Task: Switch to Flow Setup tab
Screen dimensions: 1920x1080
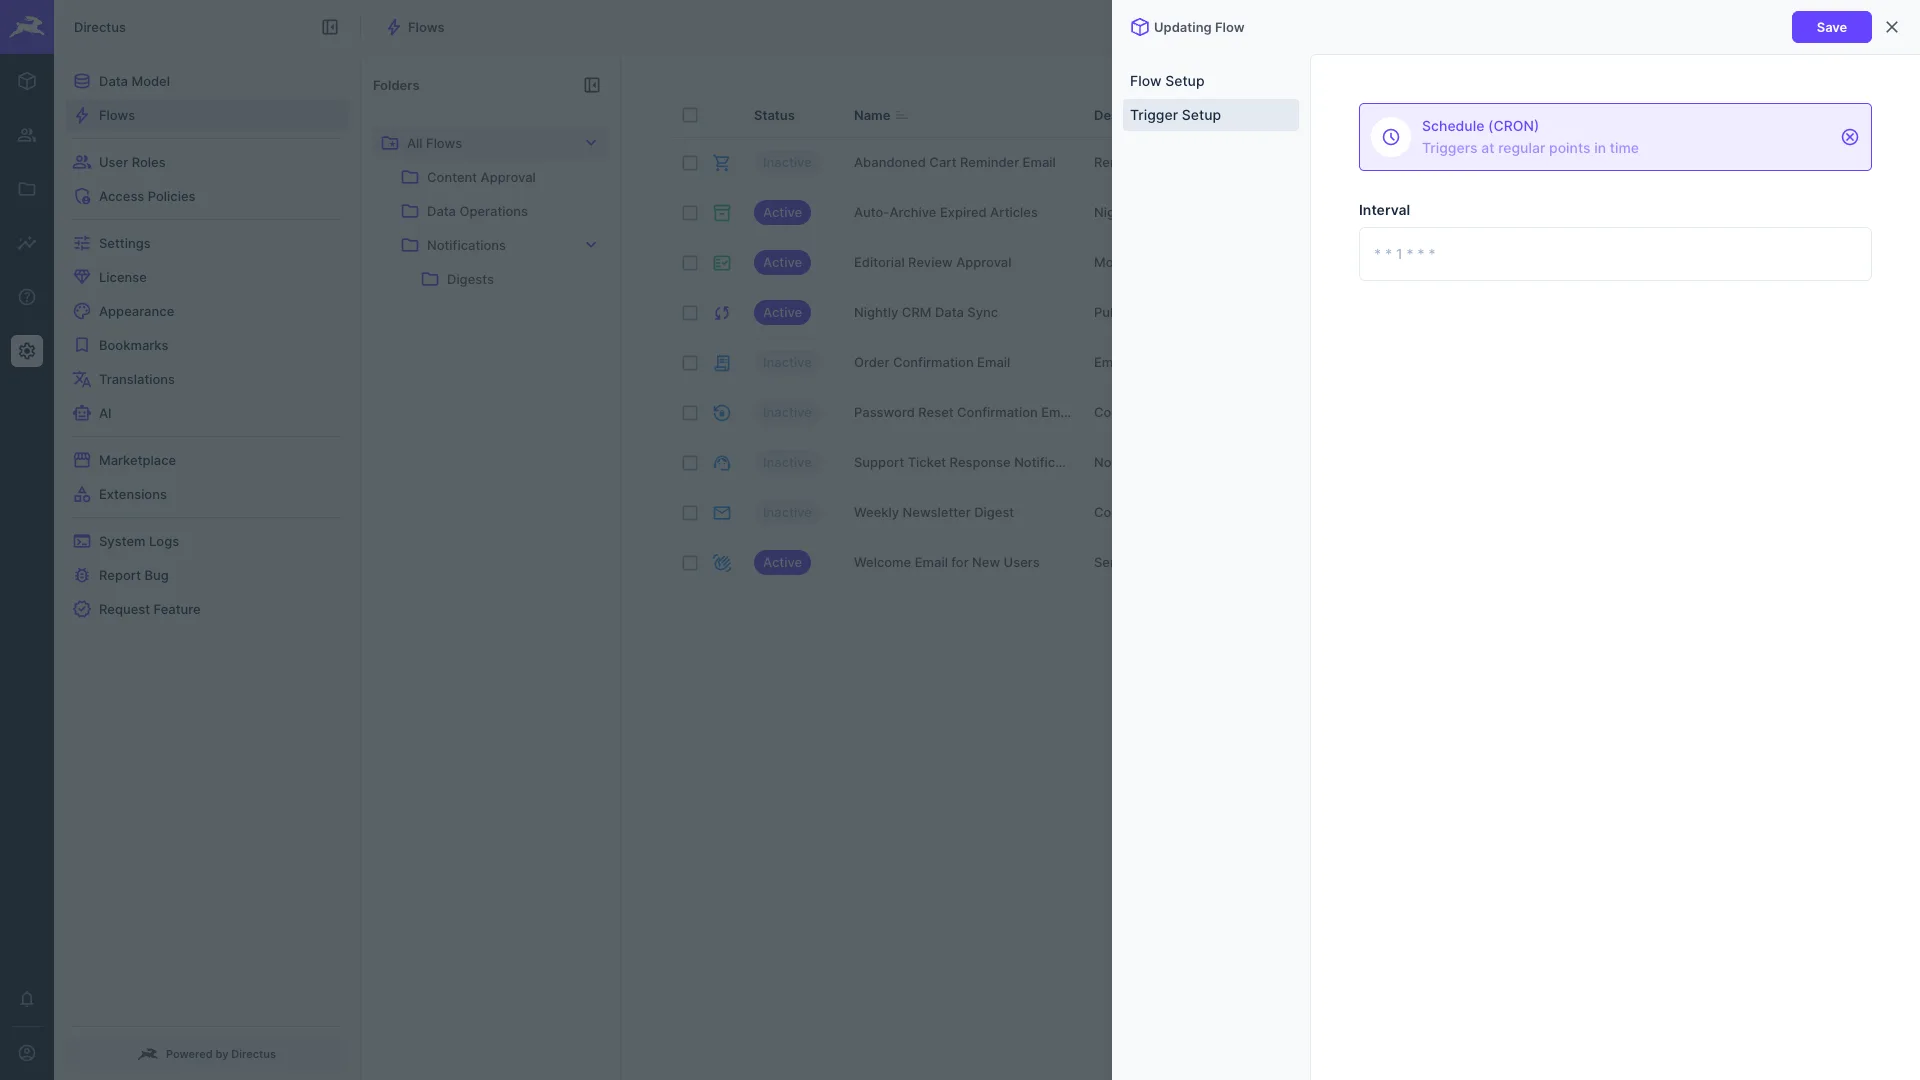Action: 1210,81
